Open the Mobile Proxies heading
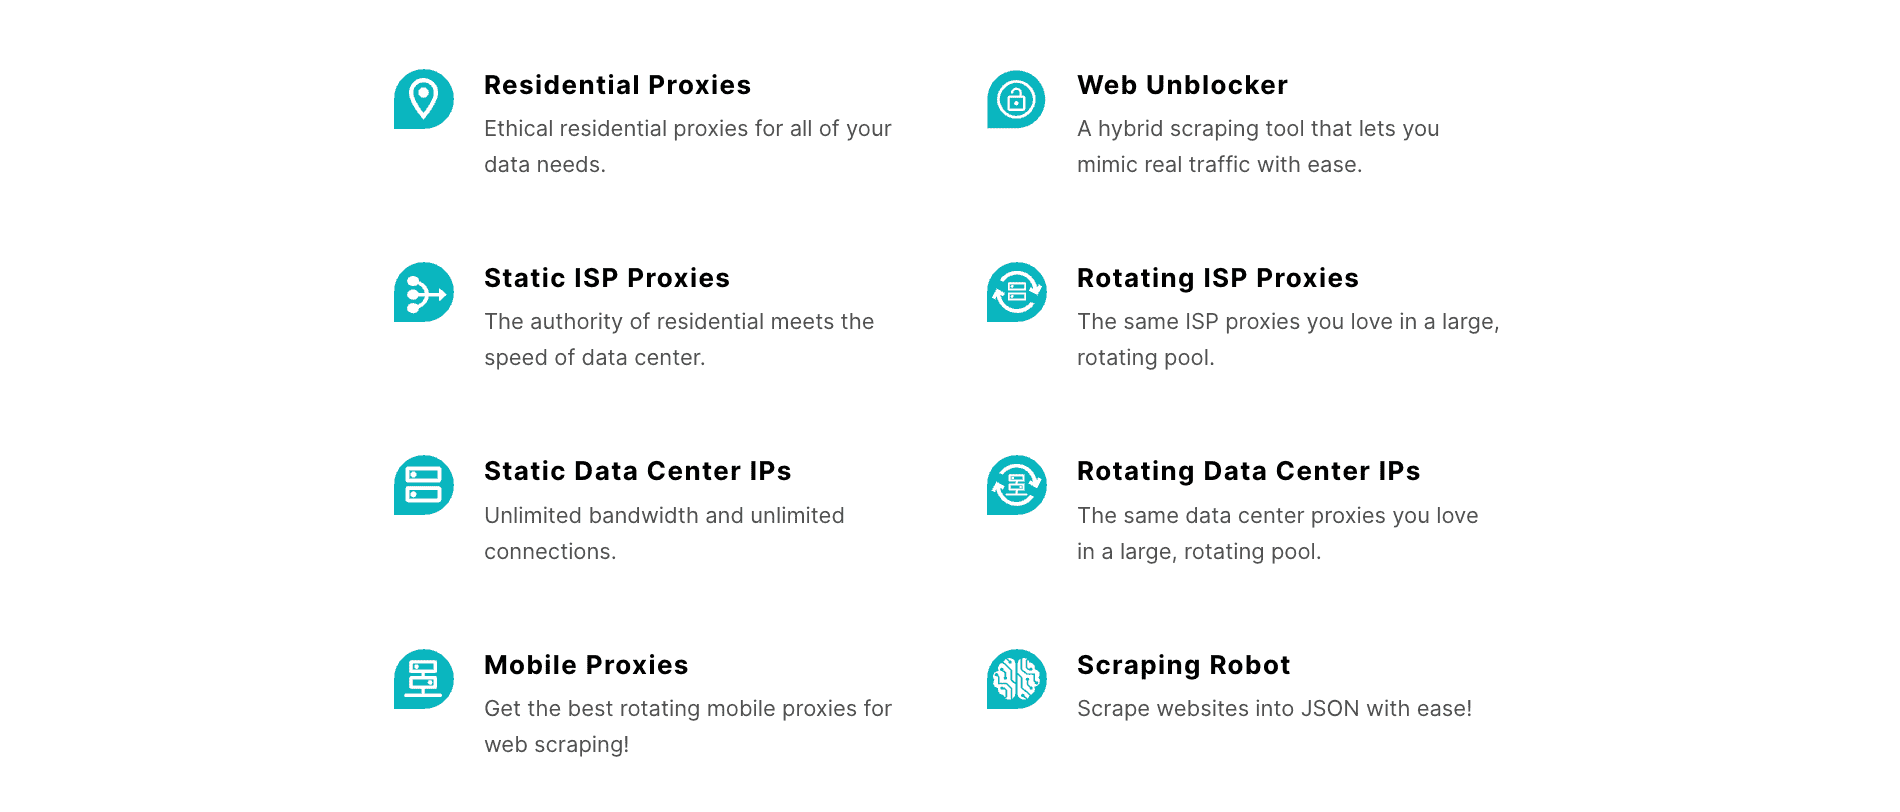The image size is (1900, 812). point(586,665)
